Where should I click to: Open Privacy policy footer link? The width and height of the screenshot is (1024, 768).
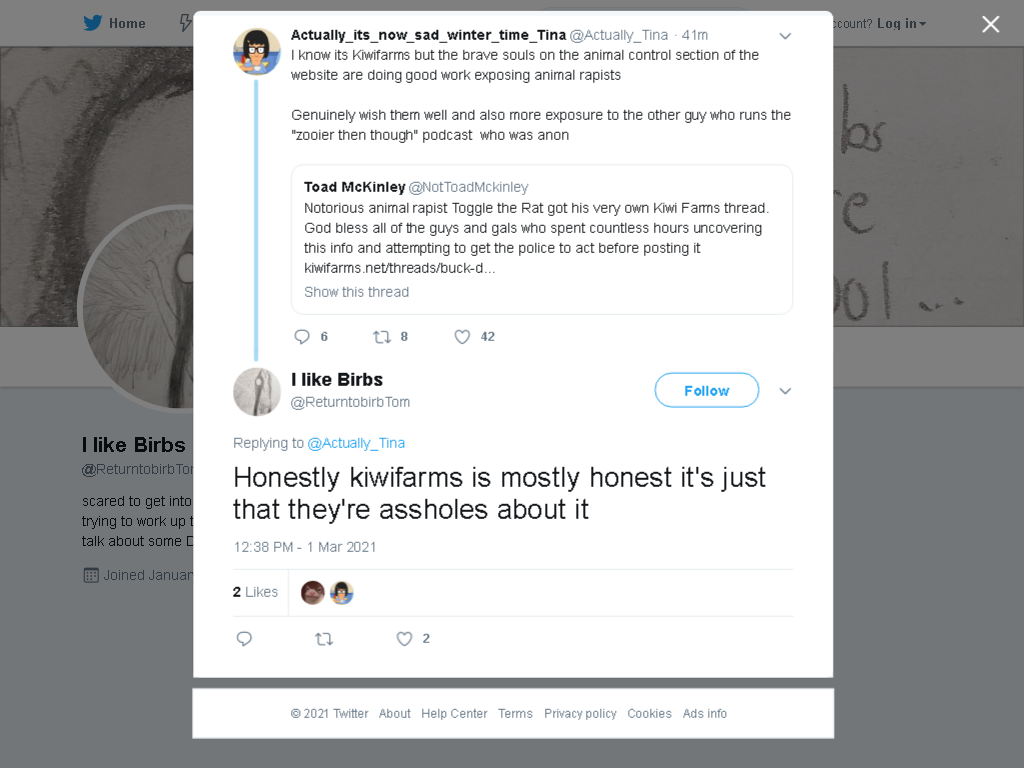tap(580, 713)
